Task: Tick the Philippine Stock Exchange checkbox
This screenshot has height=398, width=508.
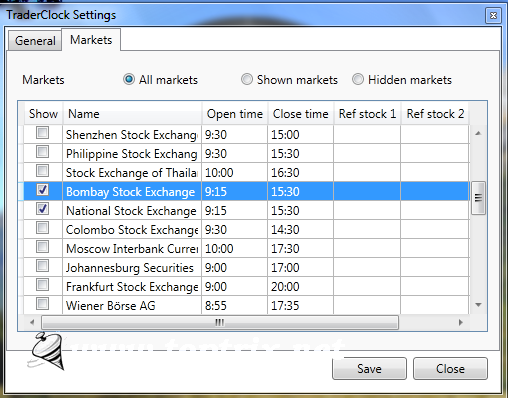Action: pyautogui.click(x=42, y=151)
